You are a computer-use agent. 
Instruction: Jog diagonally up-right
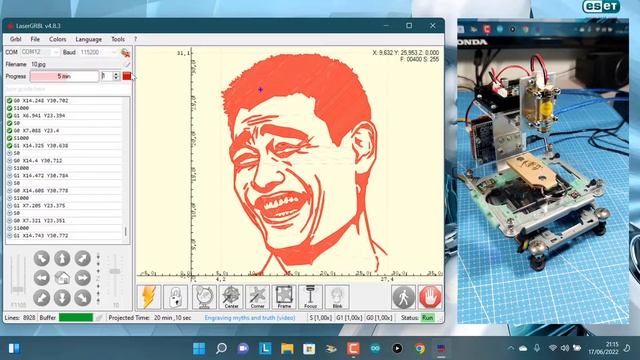[x=82, y=258]
